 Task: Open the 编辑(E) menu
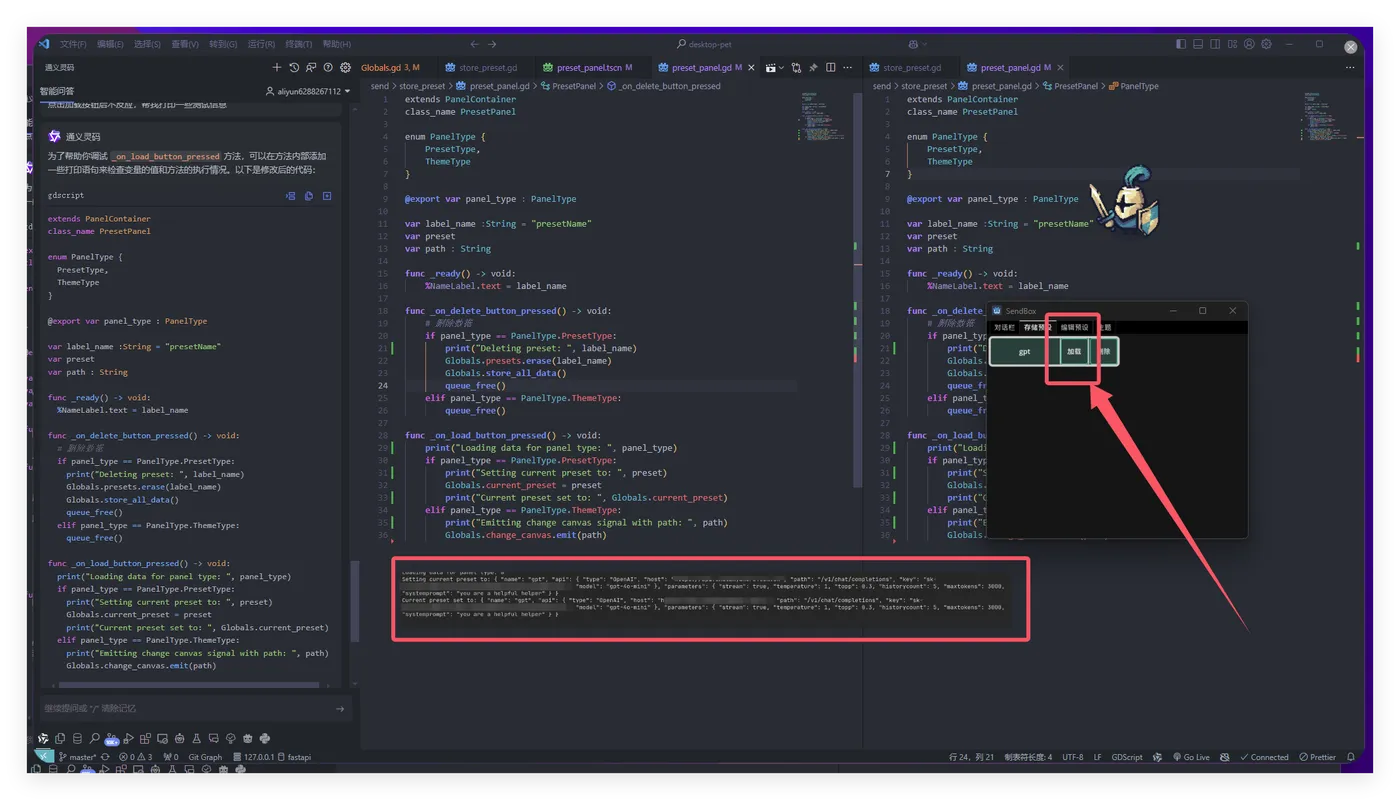(x=110, y=44)
